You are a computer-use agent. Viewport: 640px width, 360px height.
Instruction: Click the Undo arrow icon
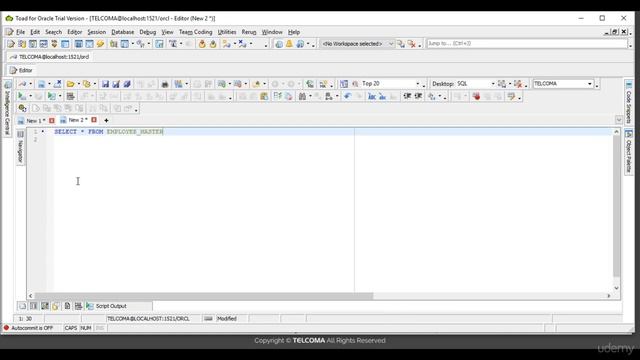point(347,96)
